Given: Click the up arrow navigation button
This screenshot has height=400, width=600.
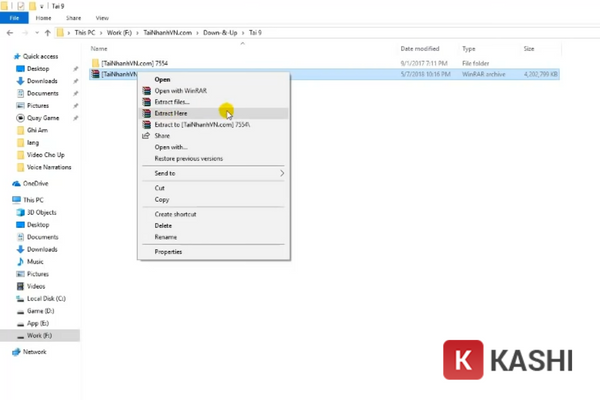Looking at the screenshot, I should point(46,32).
